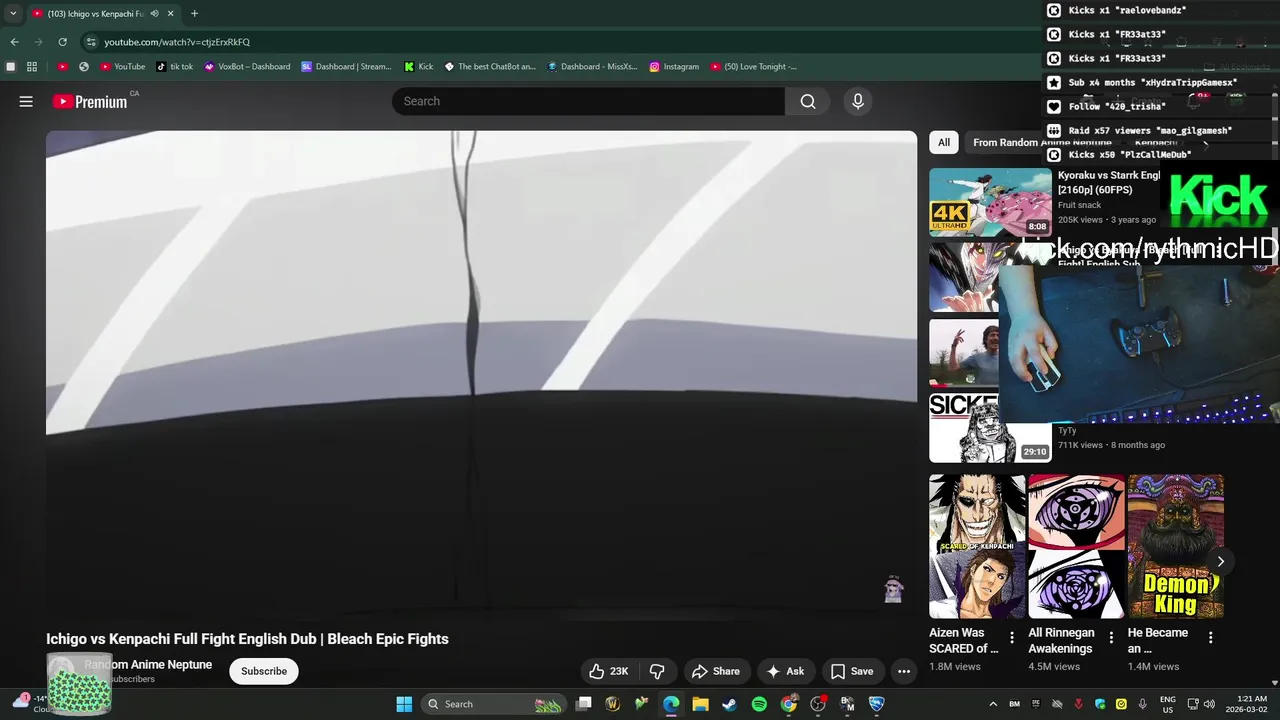This screenshot has width=1280, height=720.
Task: Open a new browser tab
Action: click(x=194, y=14)
